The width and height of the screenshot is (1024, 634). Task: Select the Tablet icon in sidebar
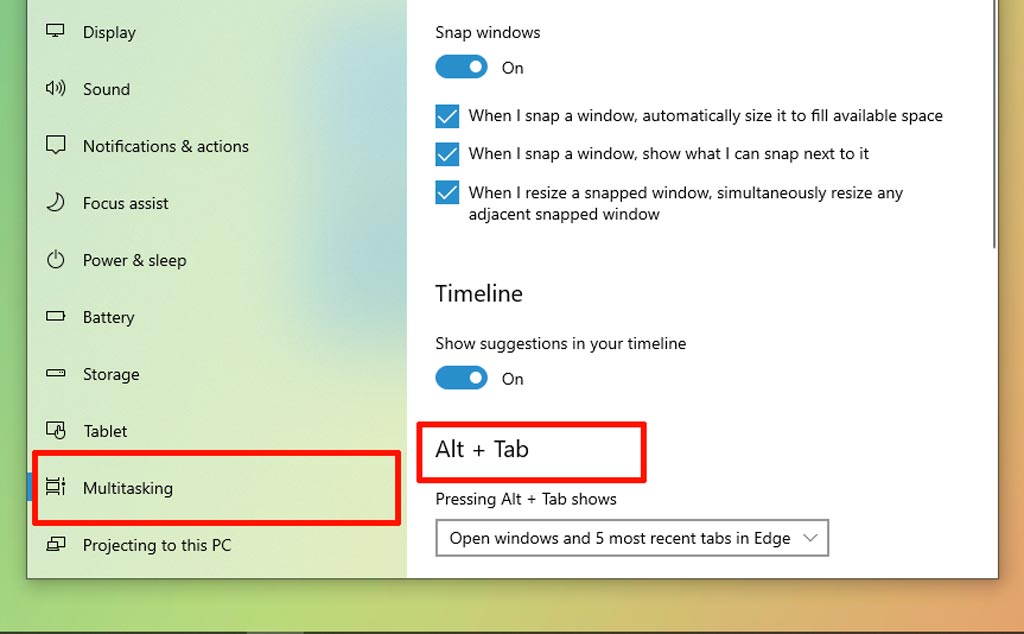(55, 431)
